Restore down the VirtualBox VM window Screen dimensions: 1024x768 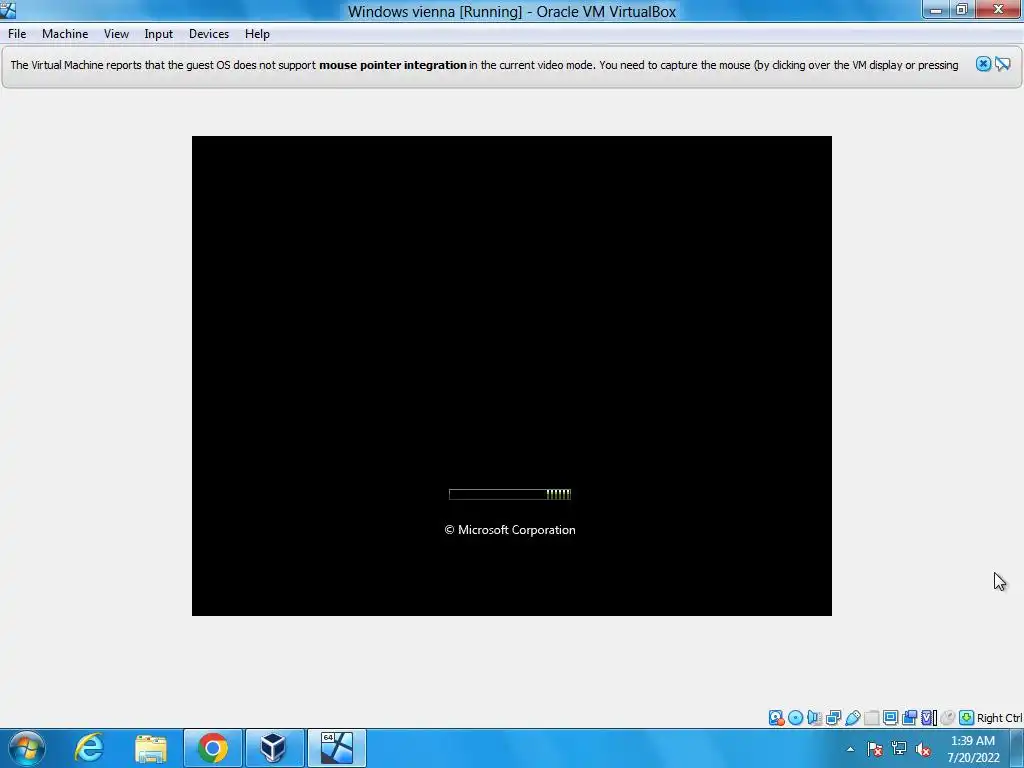pos(961,10)
